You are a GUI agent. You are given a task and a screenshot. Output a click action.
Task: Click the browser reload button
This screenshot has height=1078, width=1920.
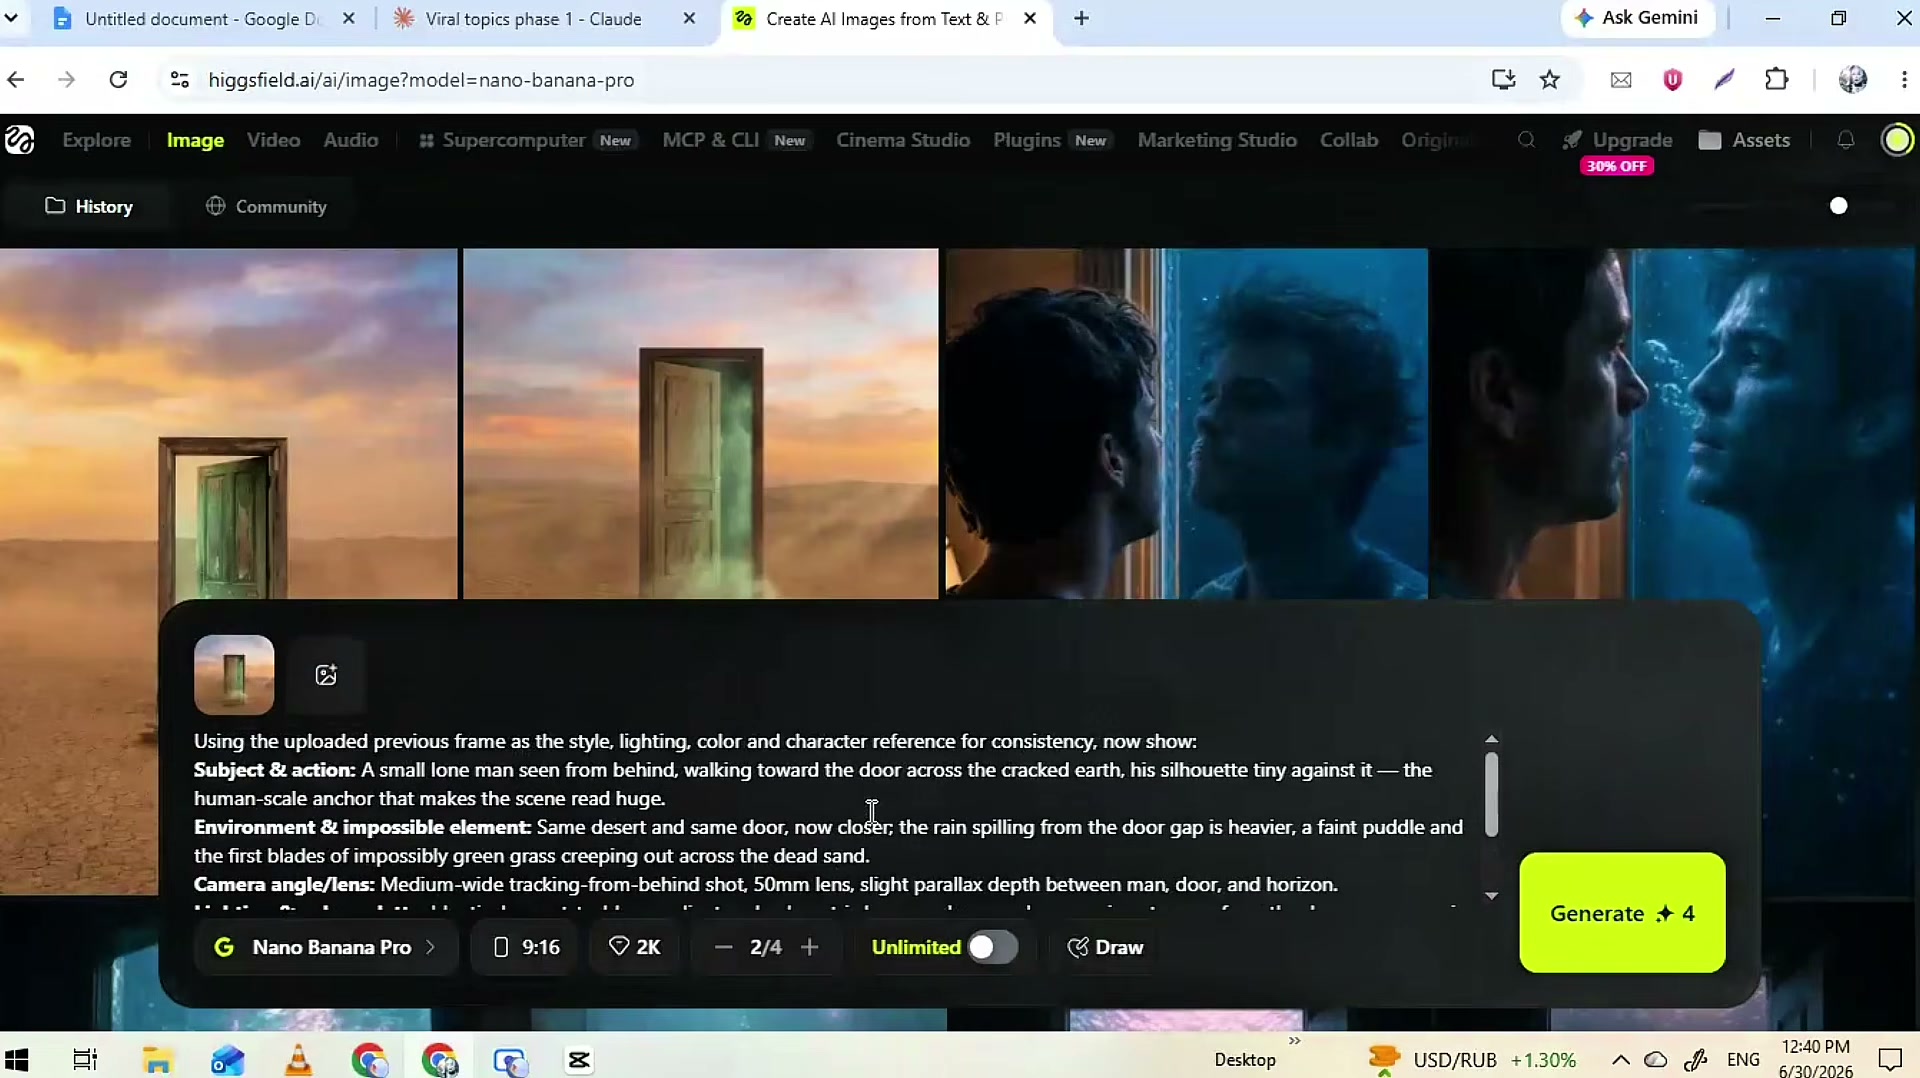click(118, 80)
